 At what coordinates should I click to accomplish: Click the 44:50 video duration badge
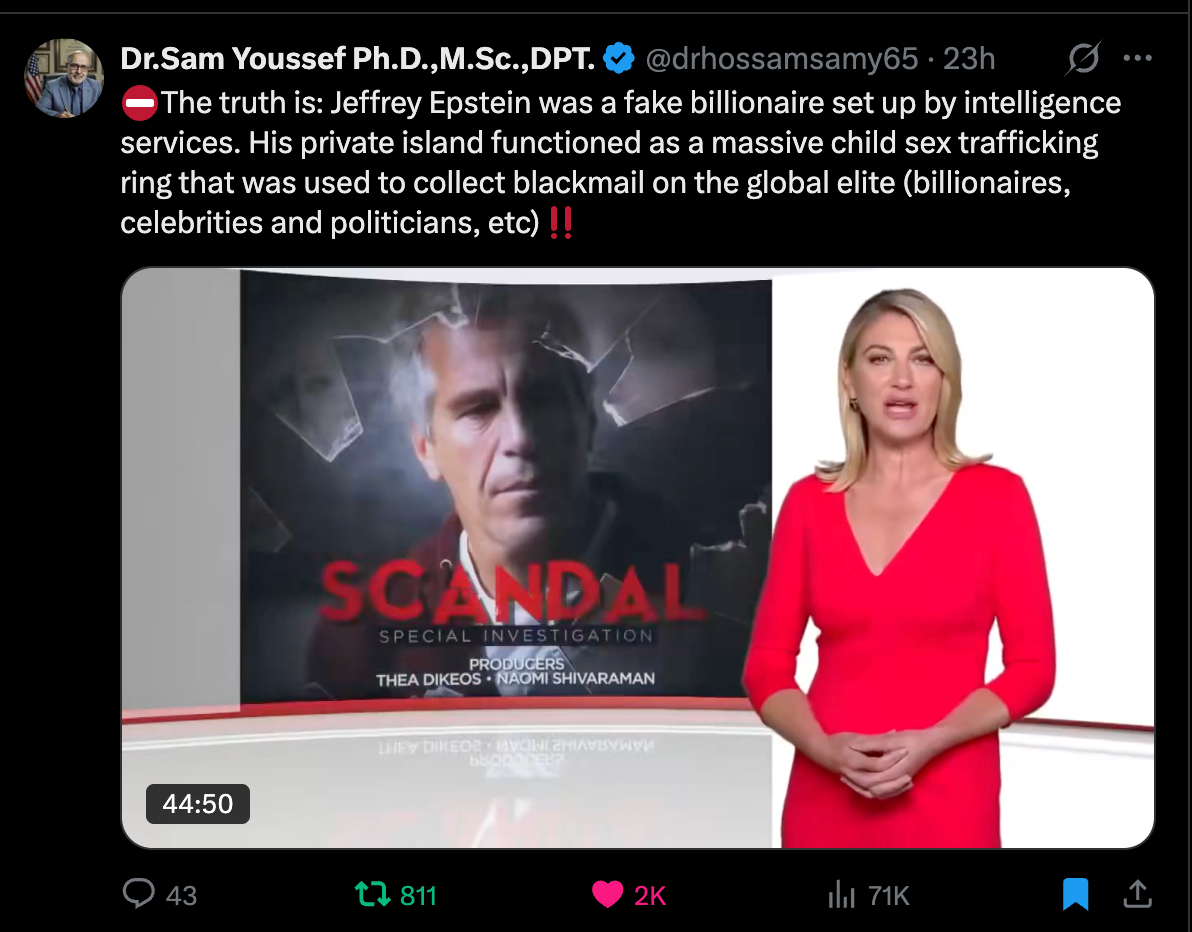(x=198, y=804)
